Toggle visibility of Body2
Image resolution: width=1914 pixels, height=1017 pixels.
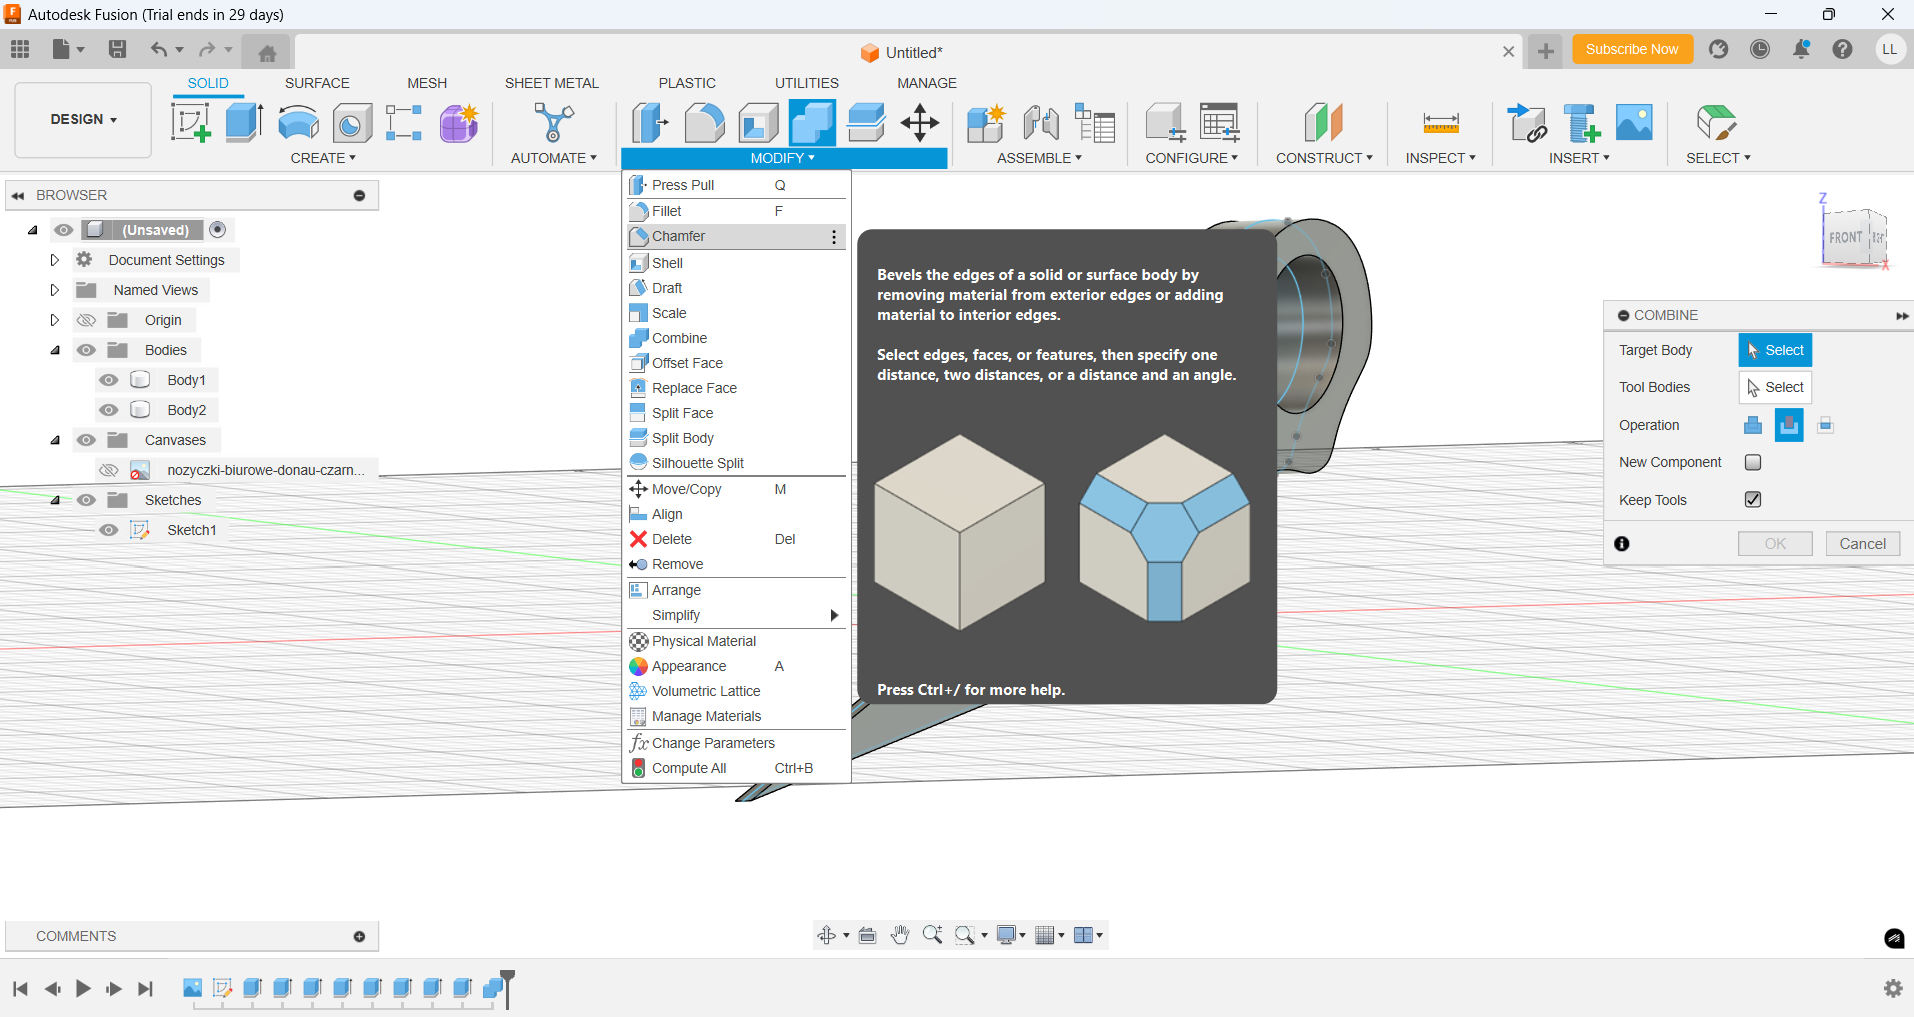click(109, 410)
